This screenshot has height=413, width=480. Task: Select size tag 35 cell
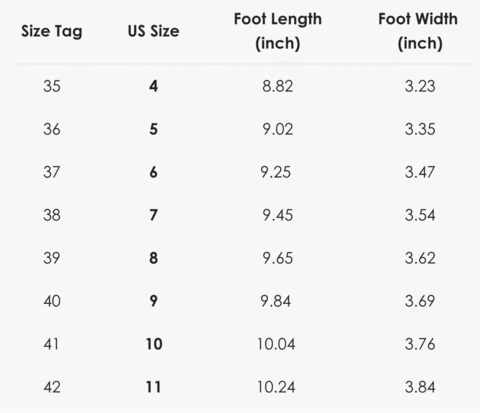coord(52,86)
